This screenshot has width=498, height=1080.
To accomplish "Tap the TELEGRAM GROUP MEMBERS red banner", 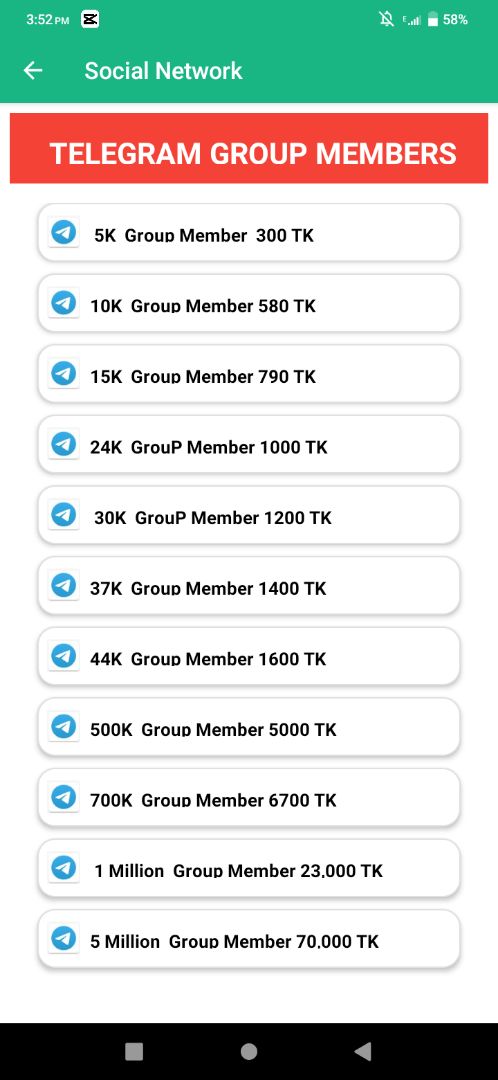I will 249,148.
